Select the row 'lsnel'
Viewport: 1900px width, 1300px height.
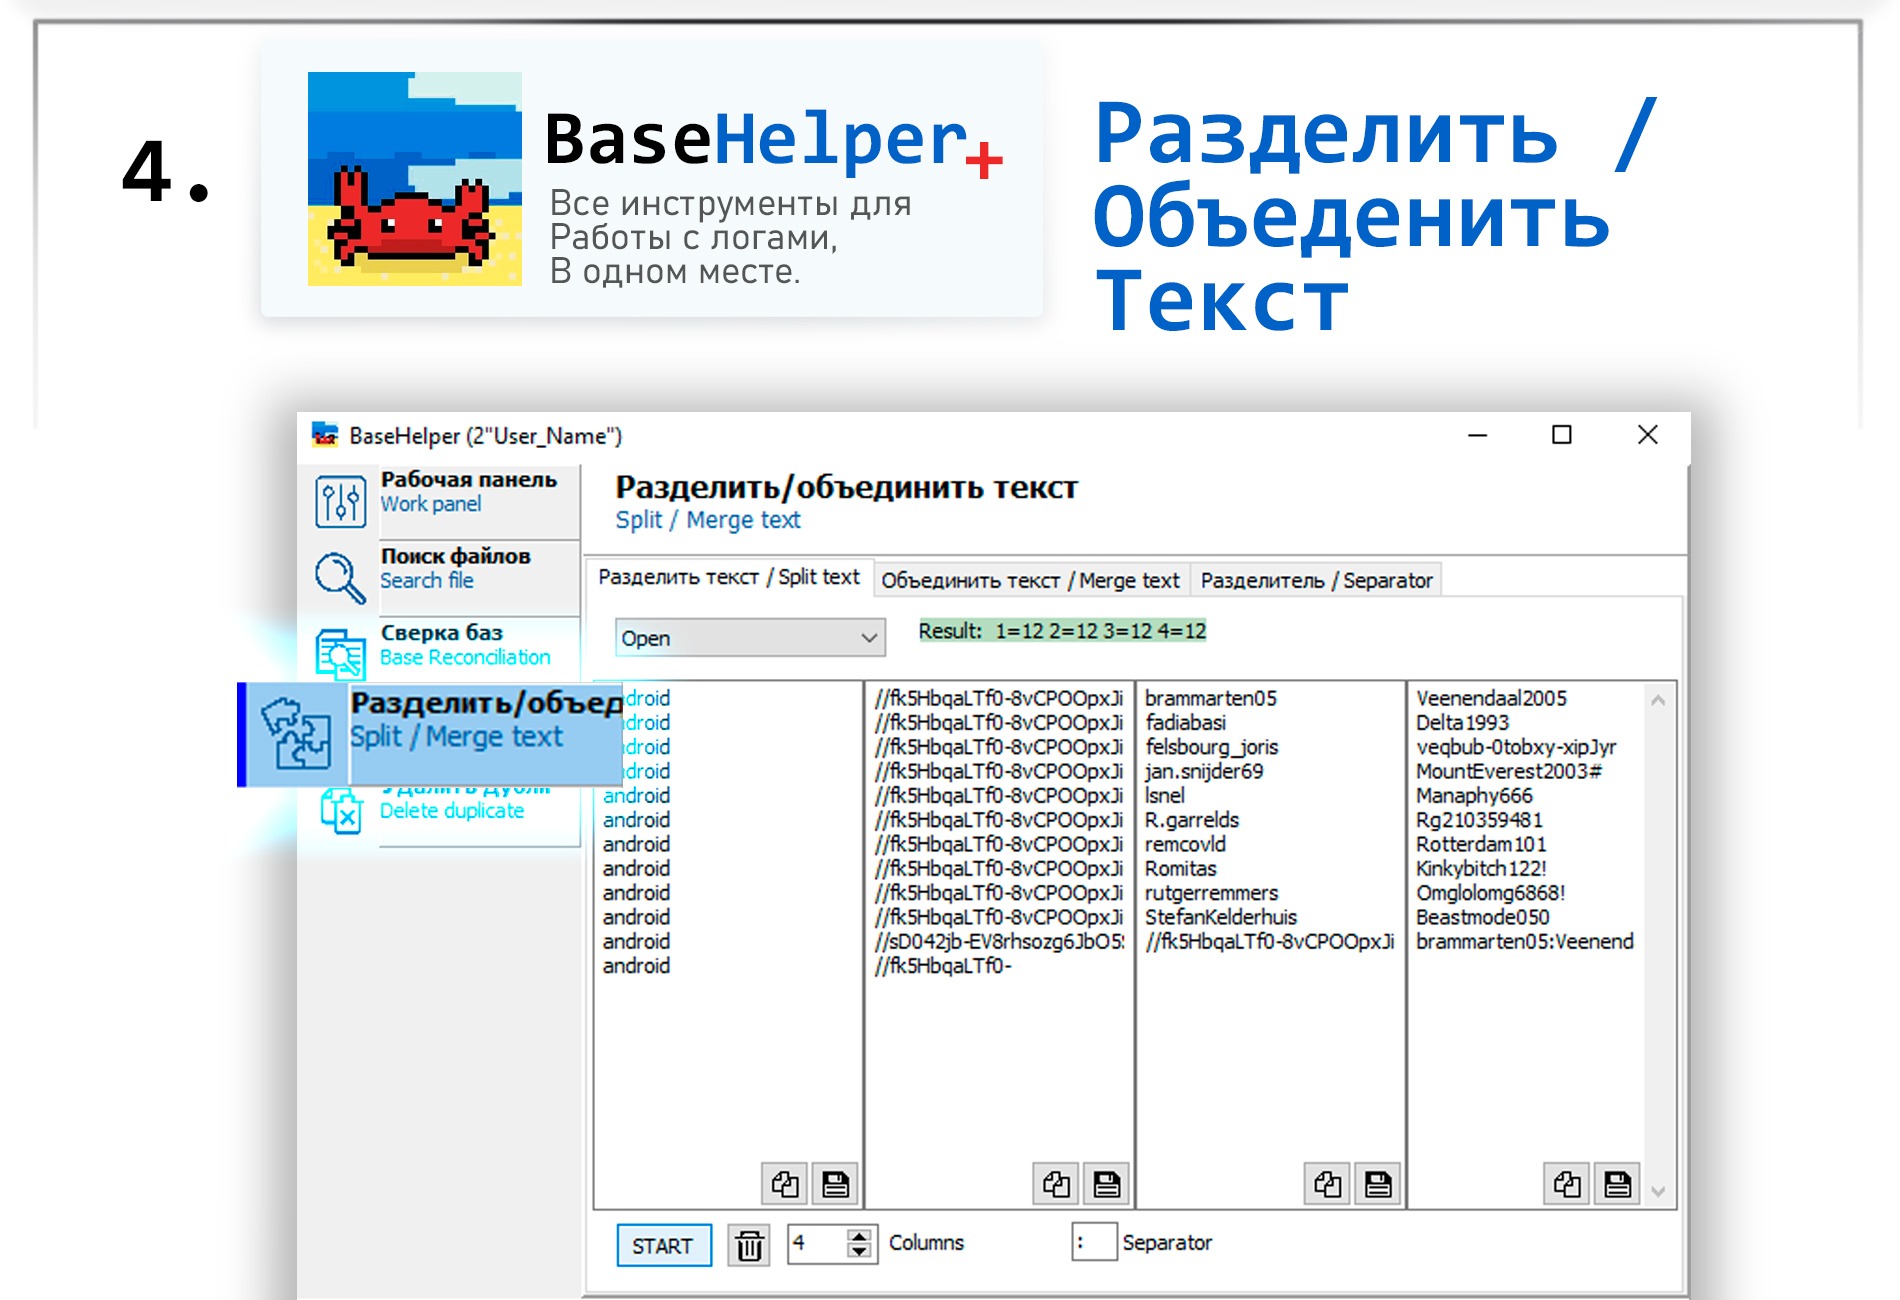(x=1165, y=796)
